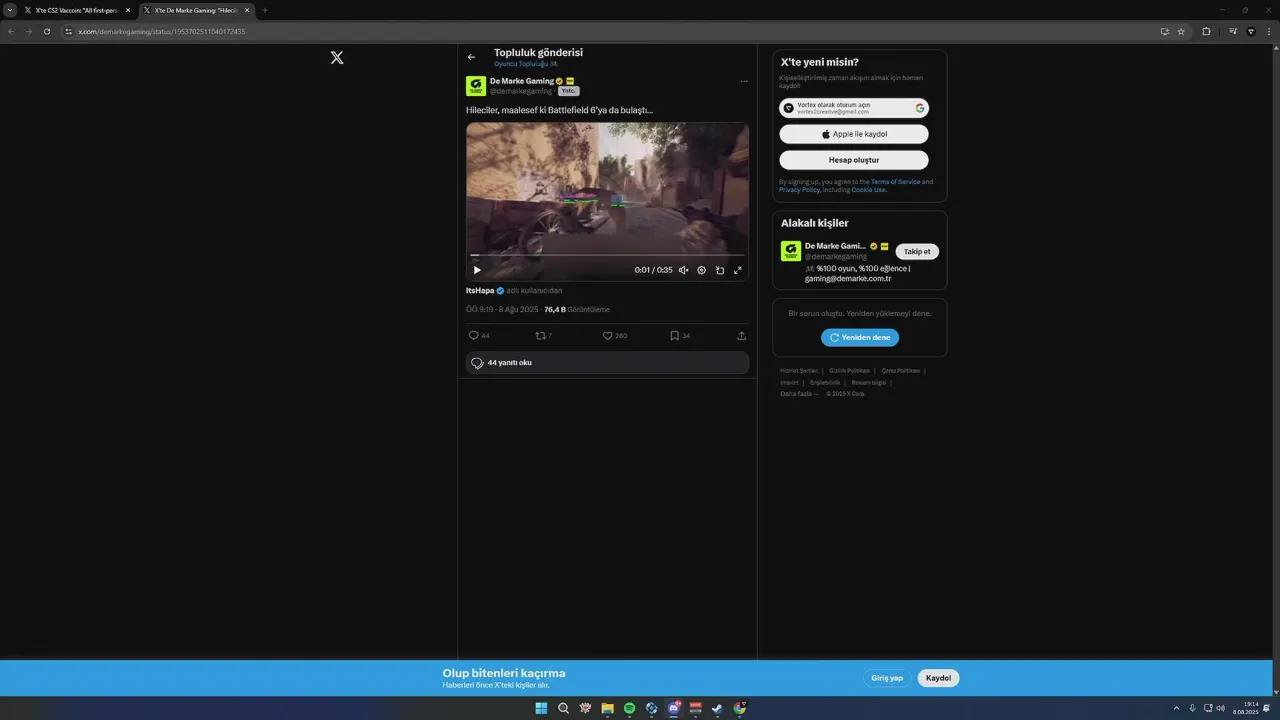Seek along the video progress bar

click(x=607, y=255)
